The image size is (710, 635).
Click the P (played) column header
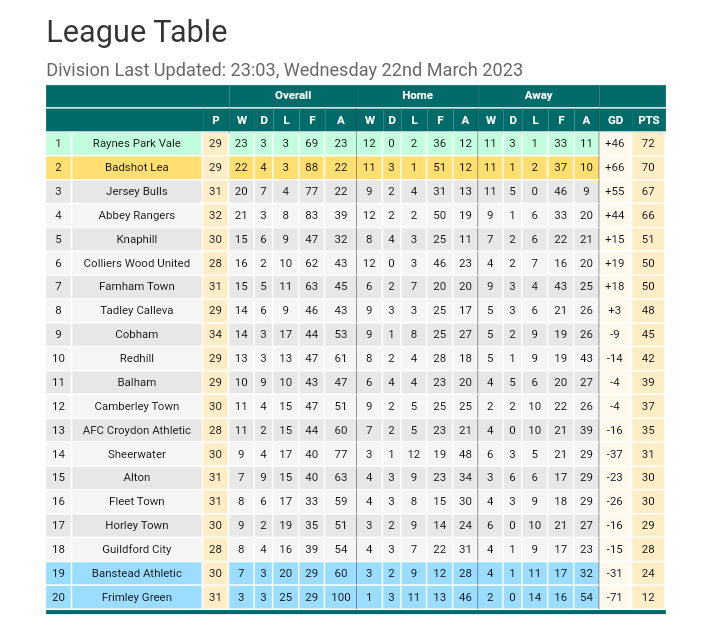click(x=216, y=120)
